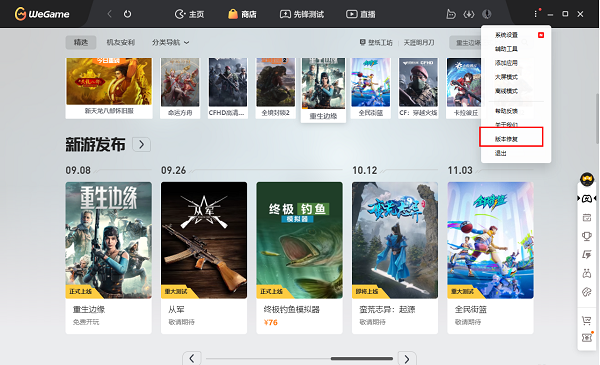The width and height of the screenshot is (600, 365).
Task: Open the 重生边缘 thumbnail in top row
Action: [323, 90]
